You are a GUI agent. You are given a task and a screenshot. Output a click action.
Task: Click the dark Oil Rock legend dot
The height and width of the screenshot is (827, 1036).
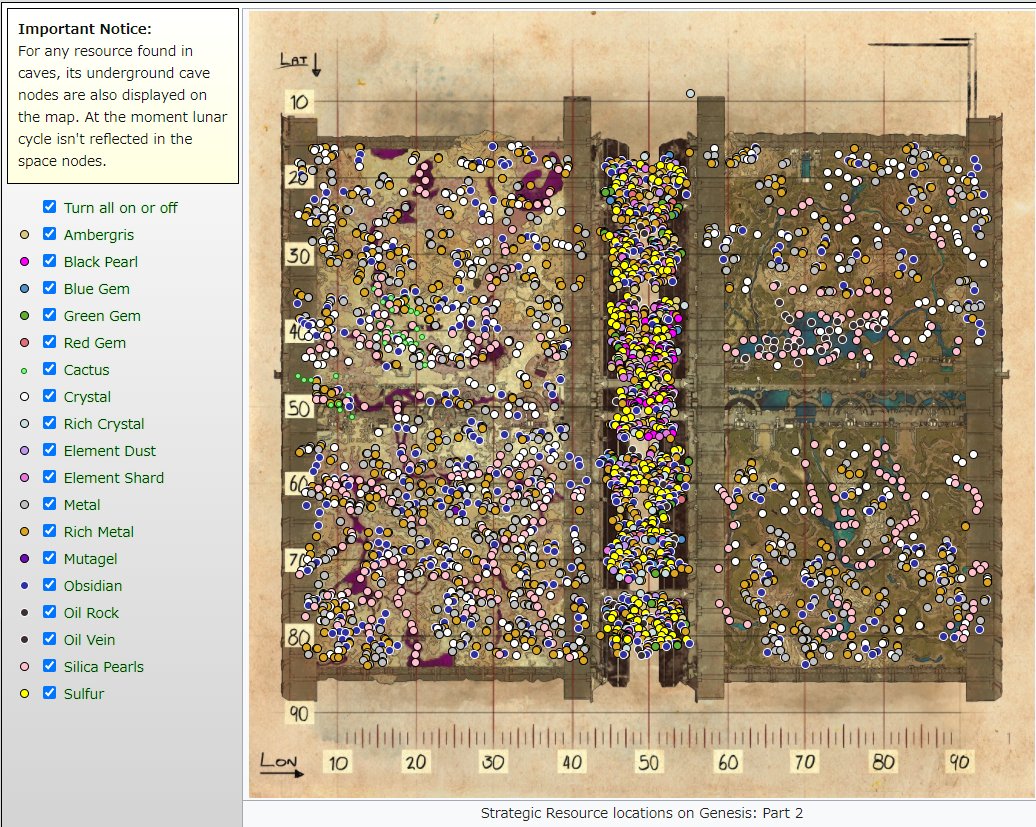click(x=24, y=613)
